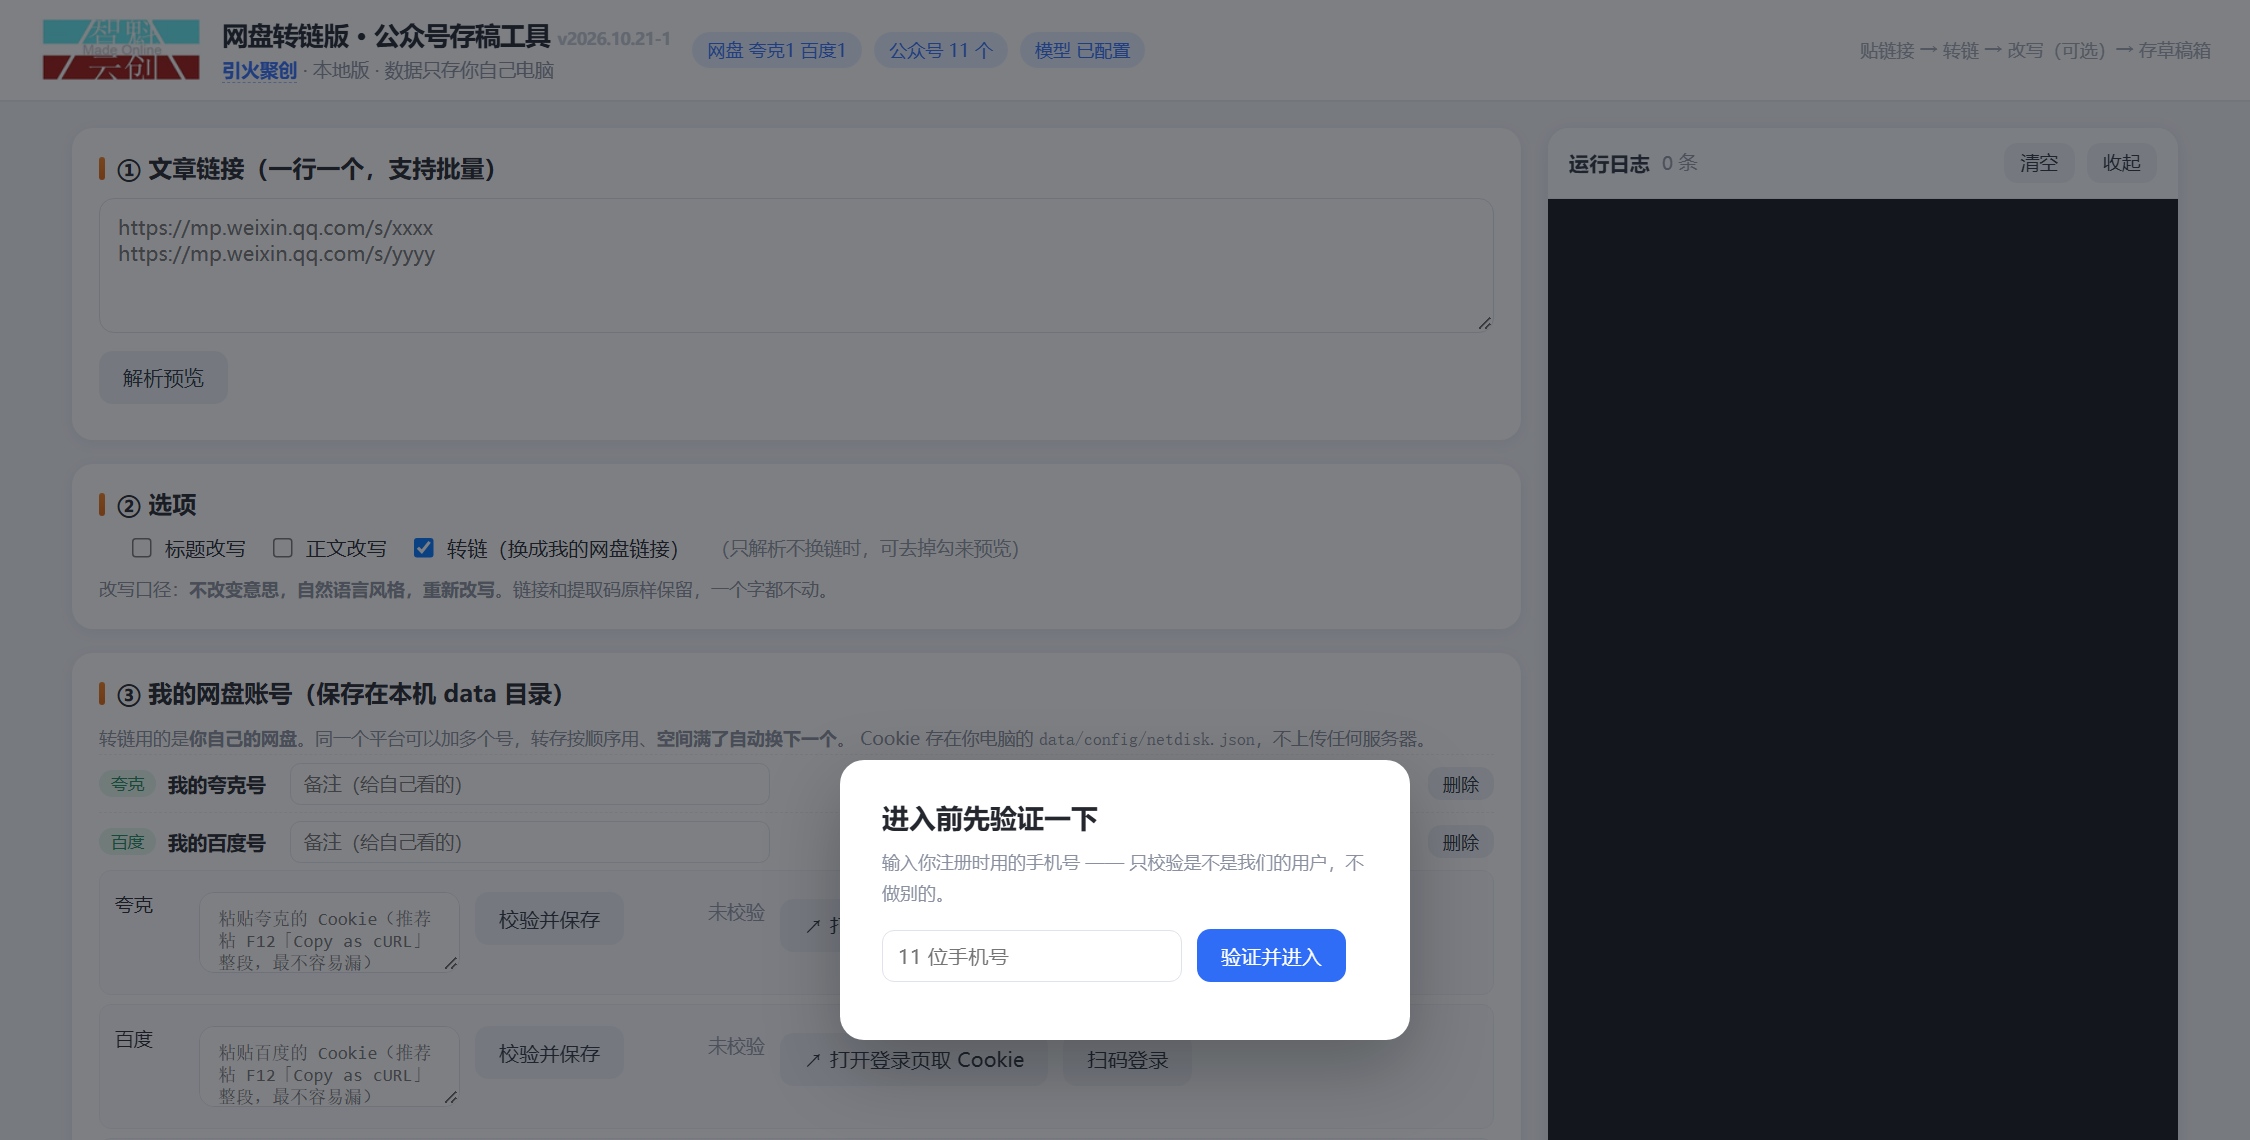Click the 验证并进入 button
The image size is (2250, 1140).
(x=1271, y=956)
